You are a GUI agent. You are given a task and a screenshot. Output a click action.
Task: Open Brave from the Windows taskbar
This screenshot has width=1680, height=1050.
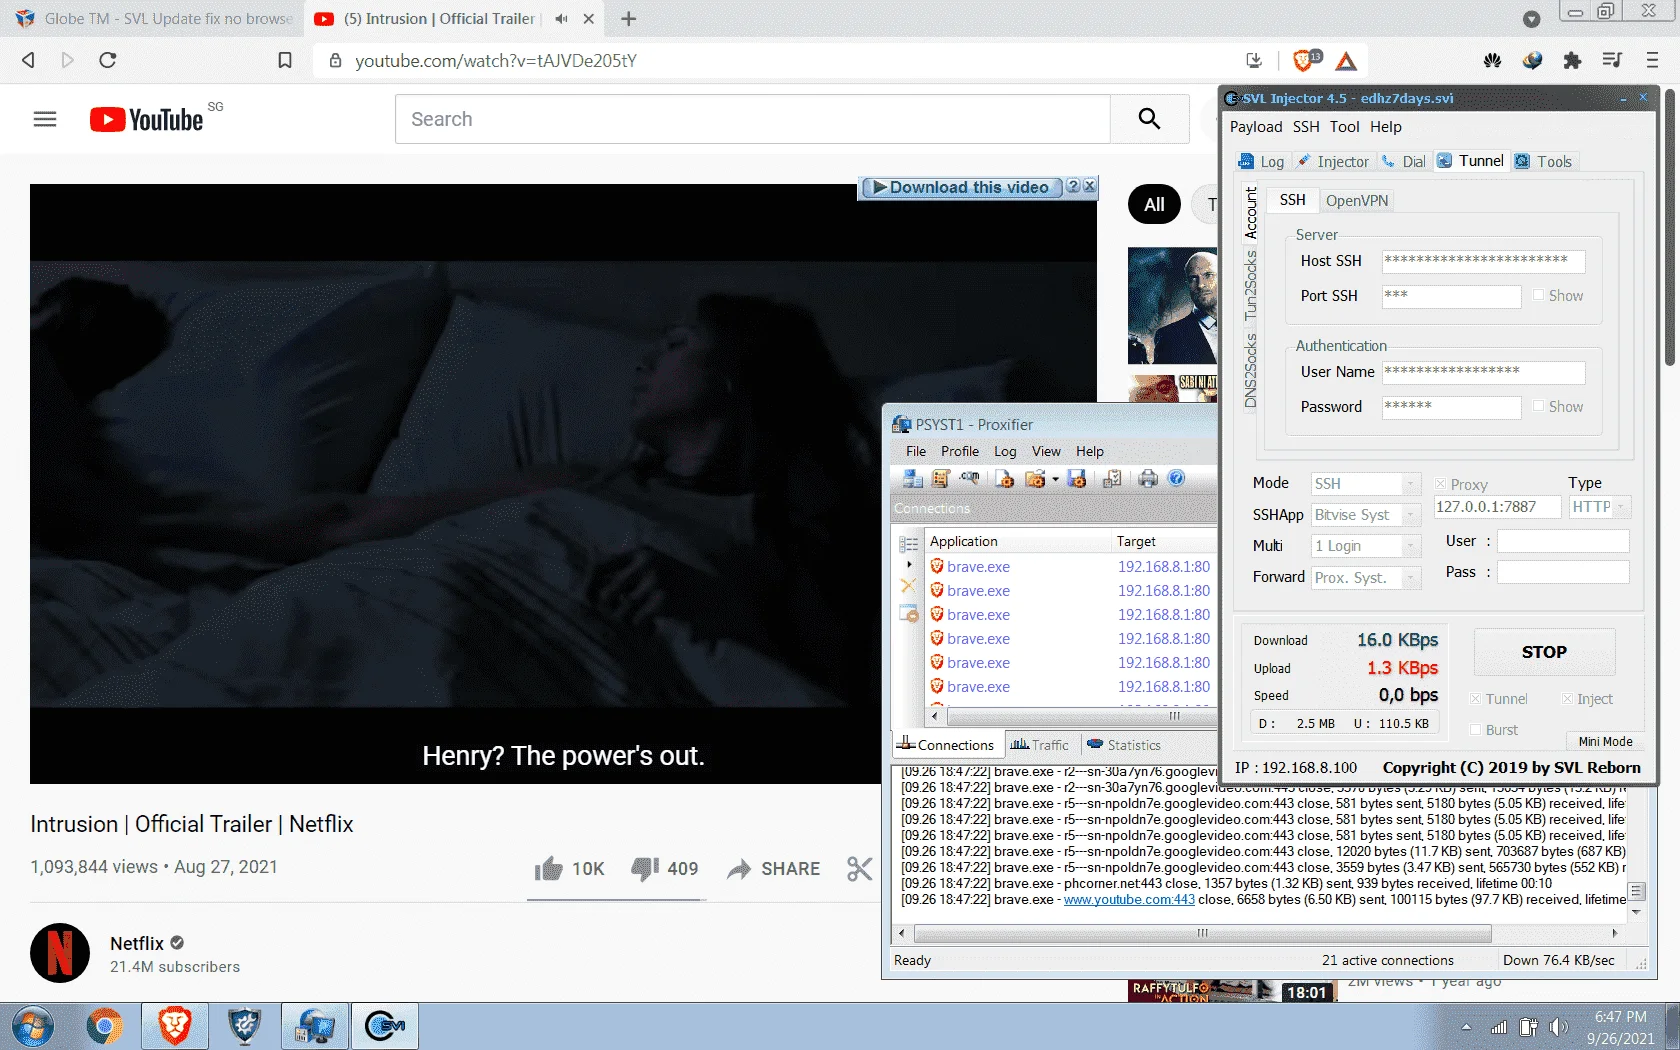[x=175, y=1026]
